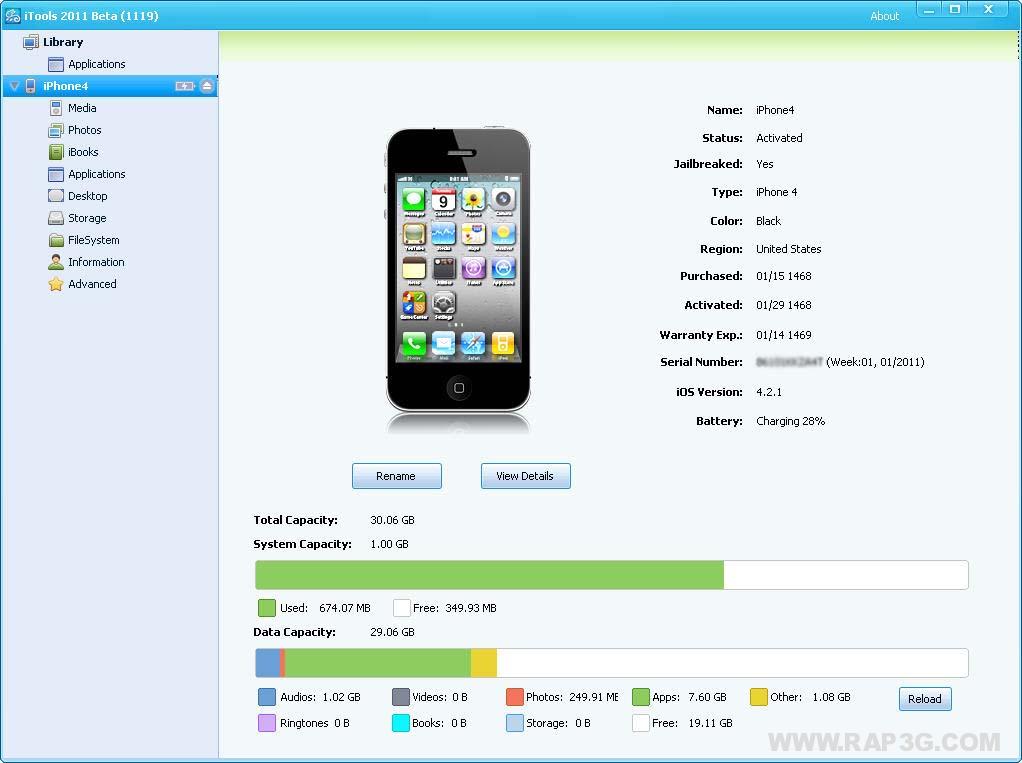Open the Applications icon under Library

[56, 64]
